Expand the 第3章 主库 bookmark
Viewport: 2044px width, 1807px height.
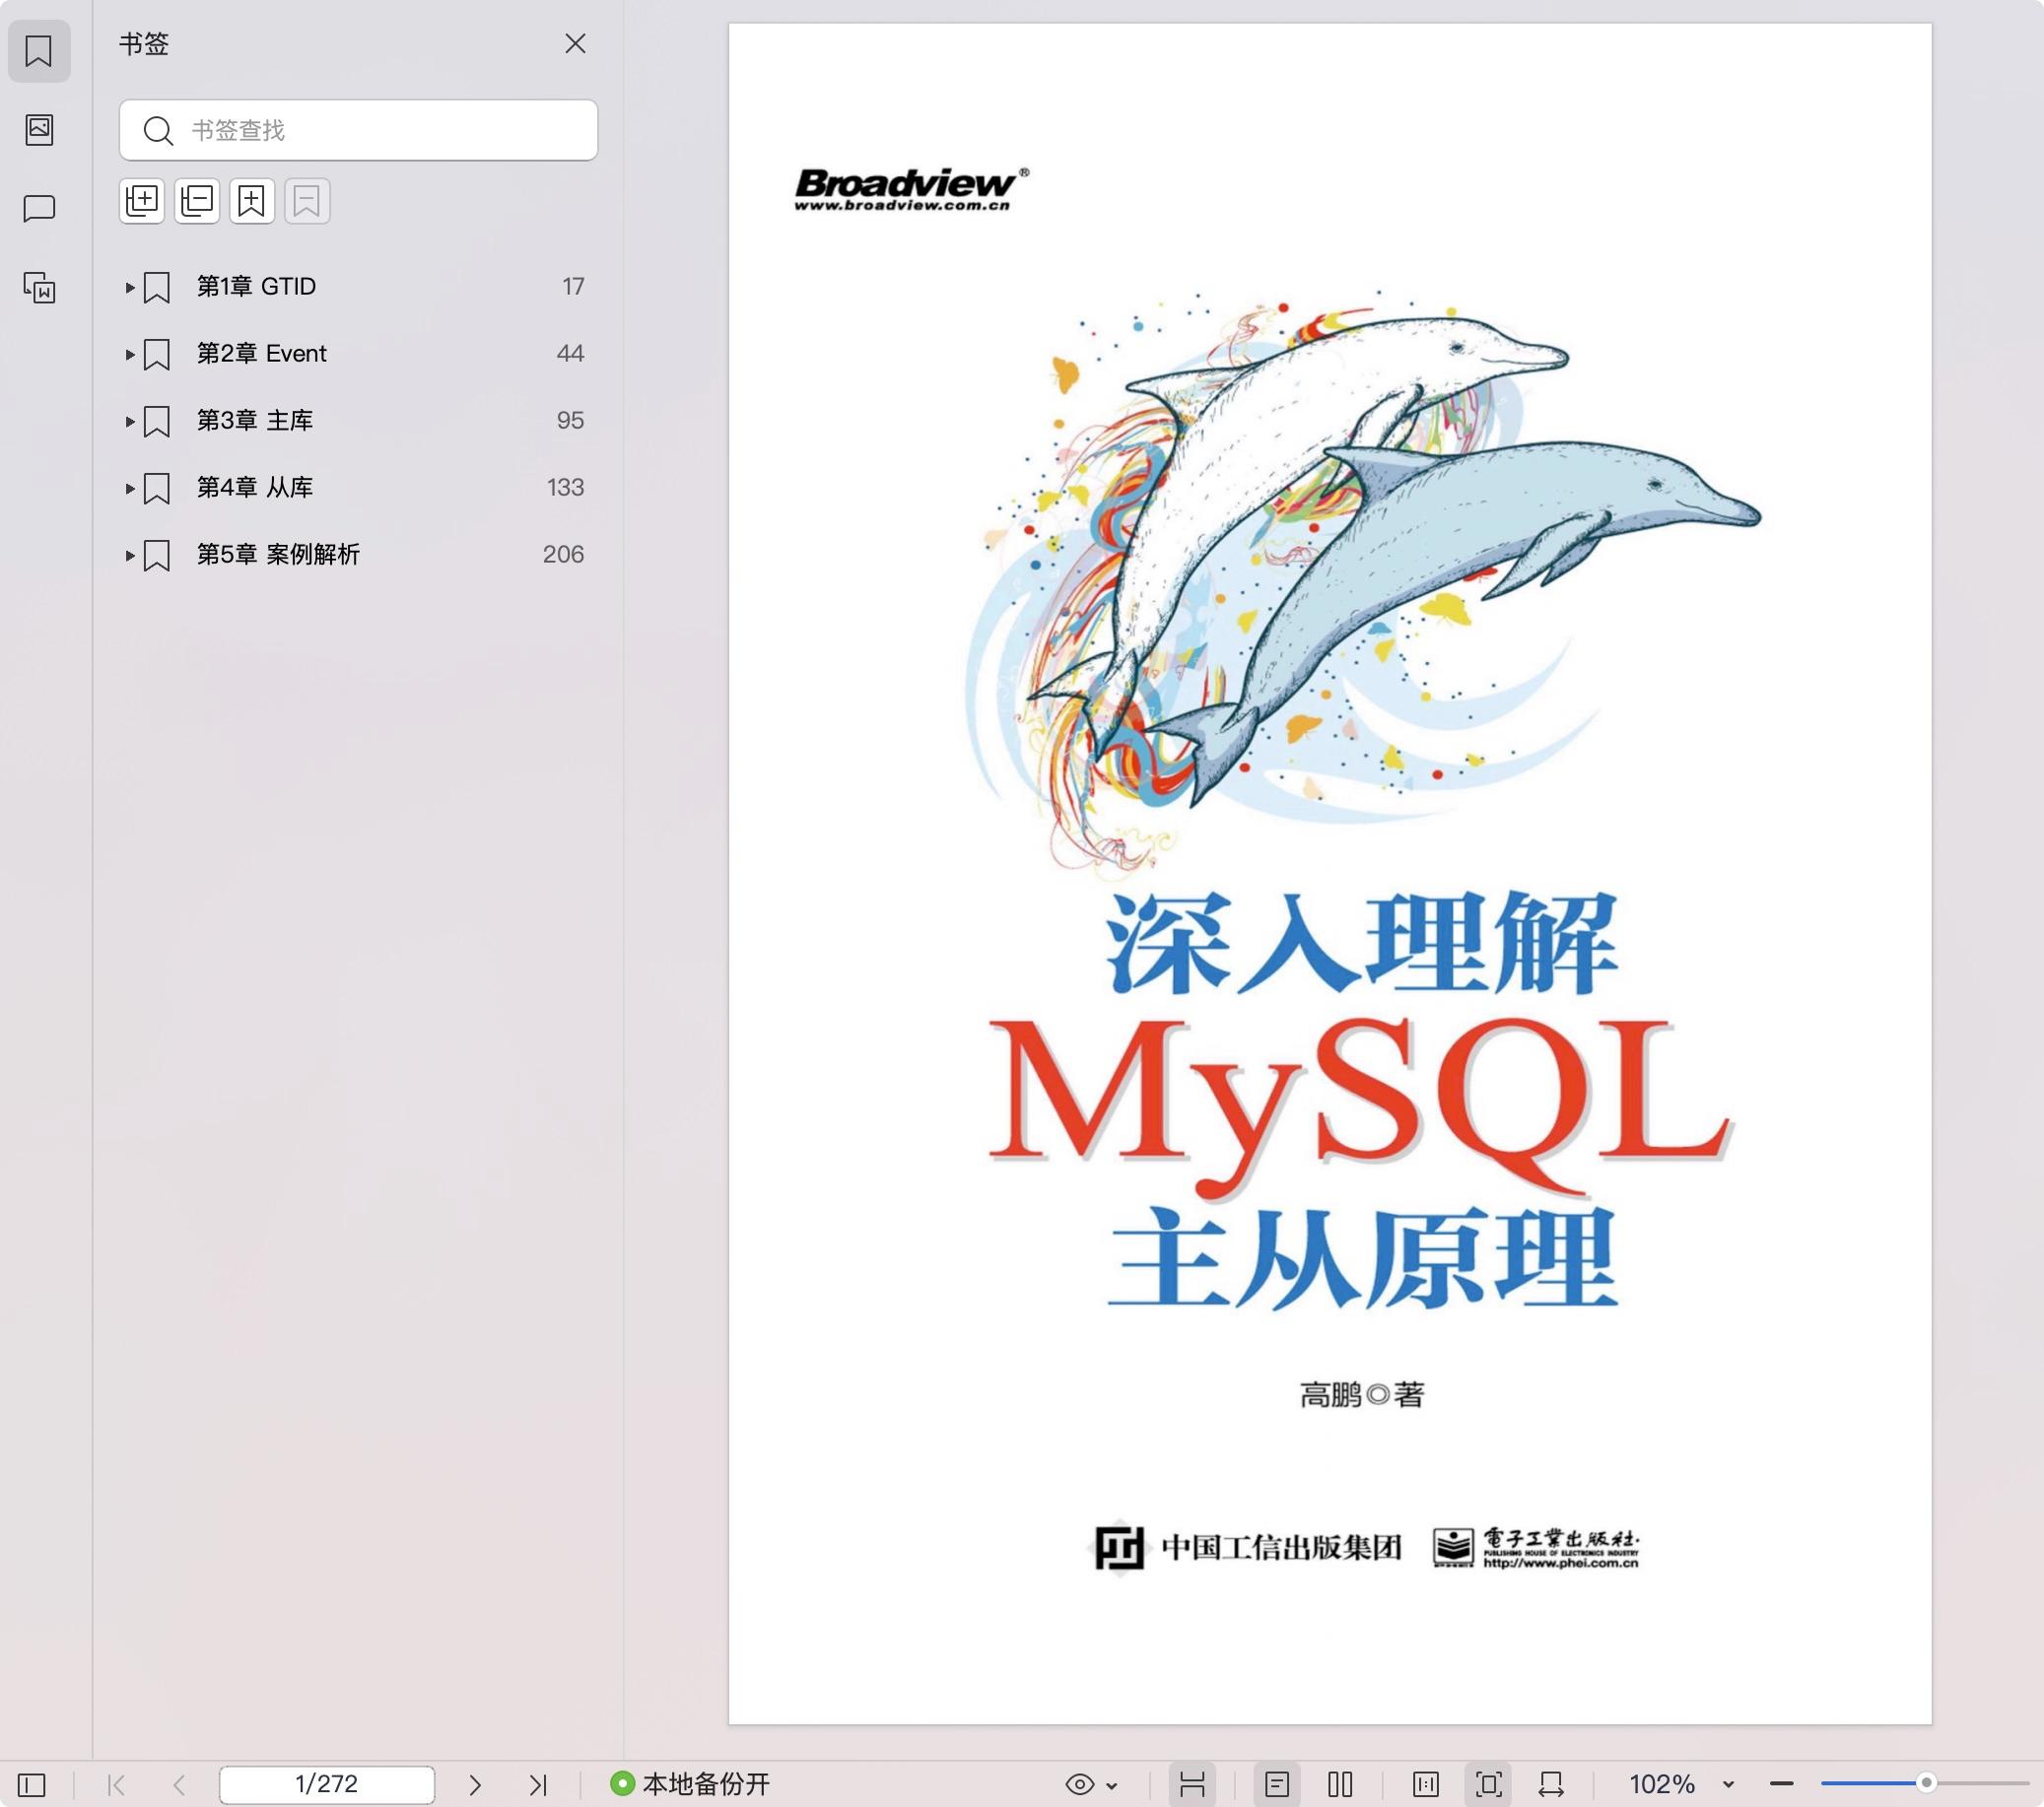click(129, 421)
